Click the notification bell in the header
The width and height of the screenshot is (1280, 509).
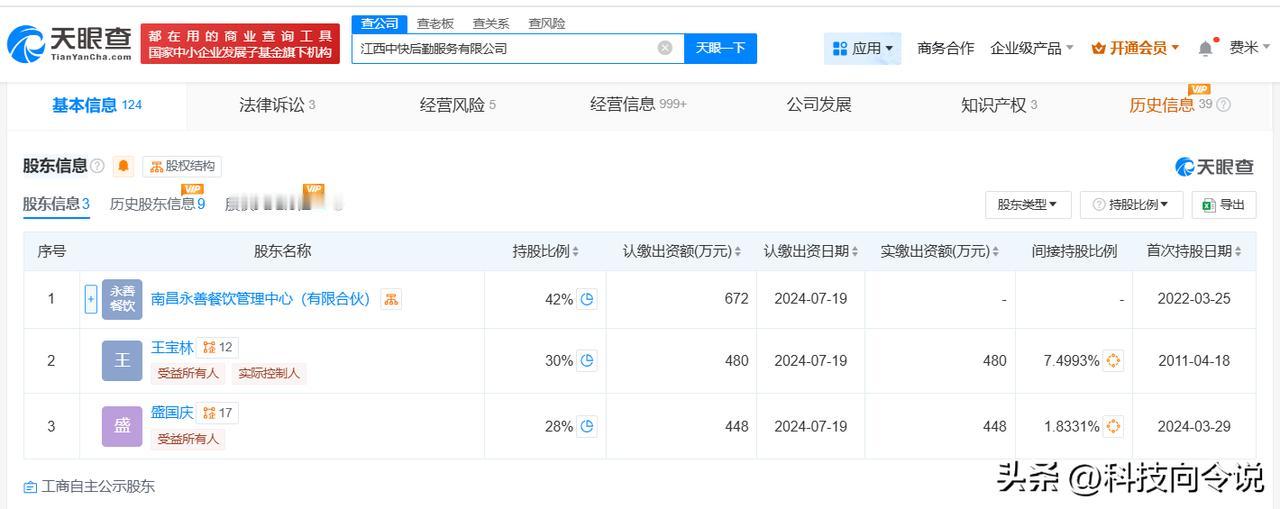1206,48
